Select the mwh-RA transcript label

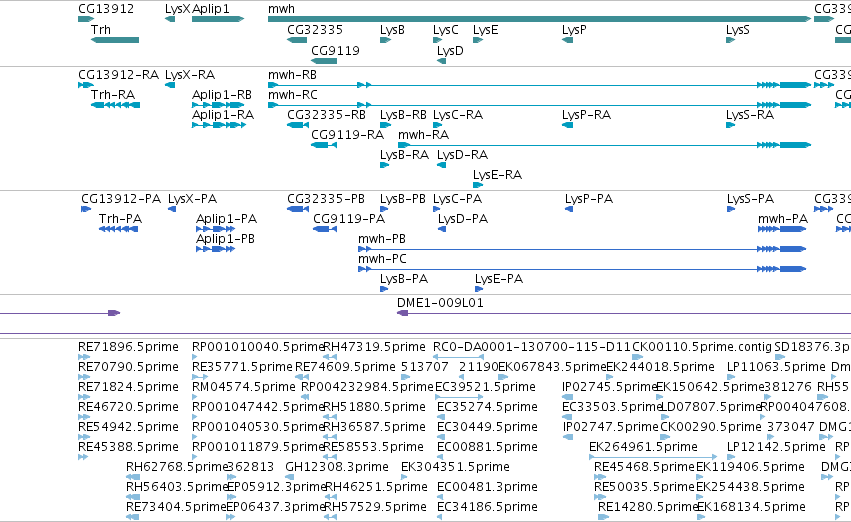[x=423, y=135]
